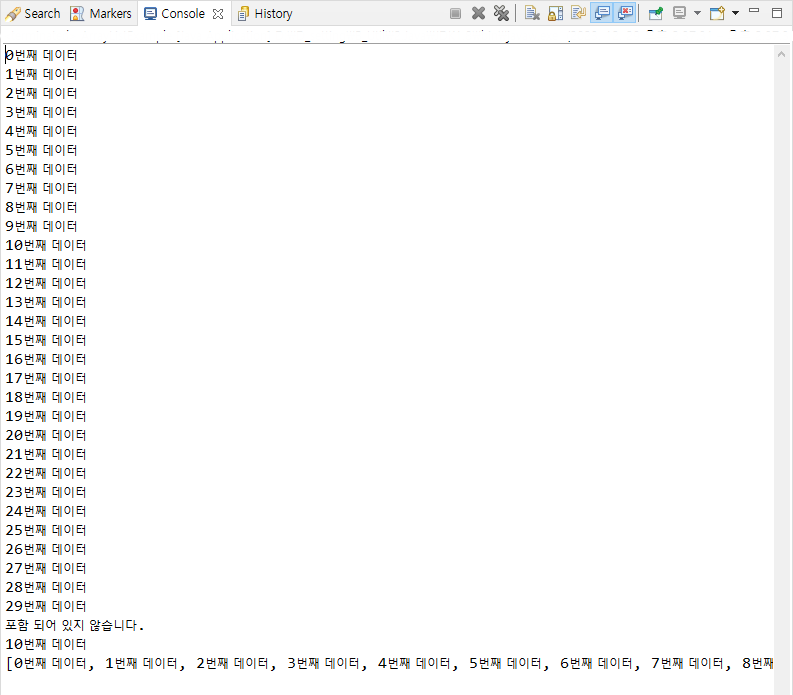Click the History tab icon

point(243,14)
